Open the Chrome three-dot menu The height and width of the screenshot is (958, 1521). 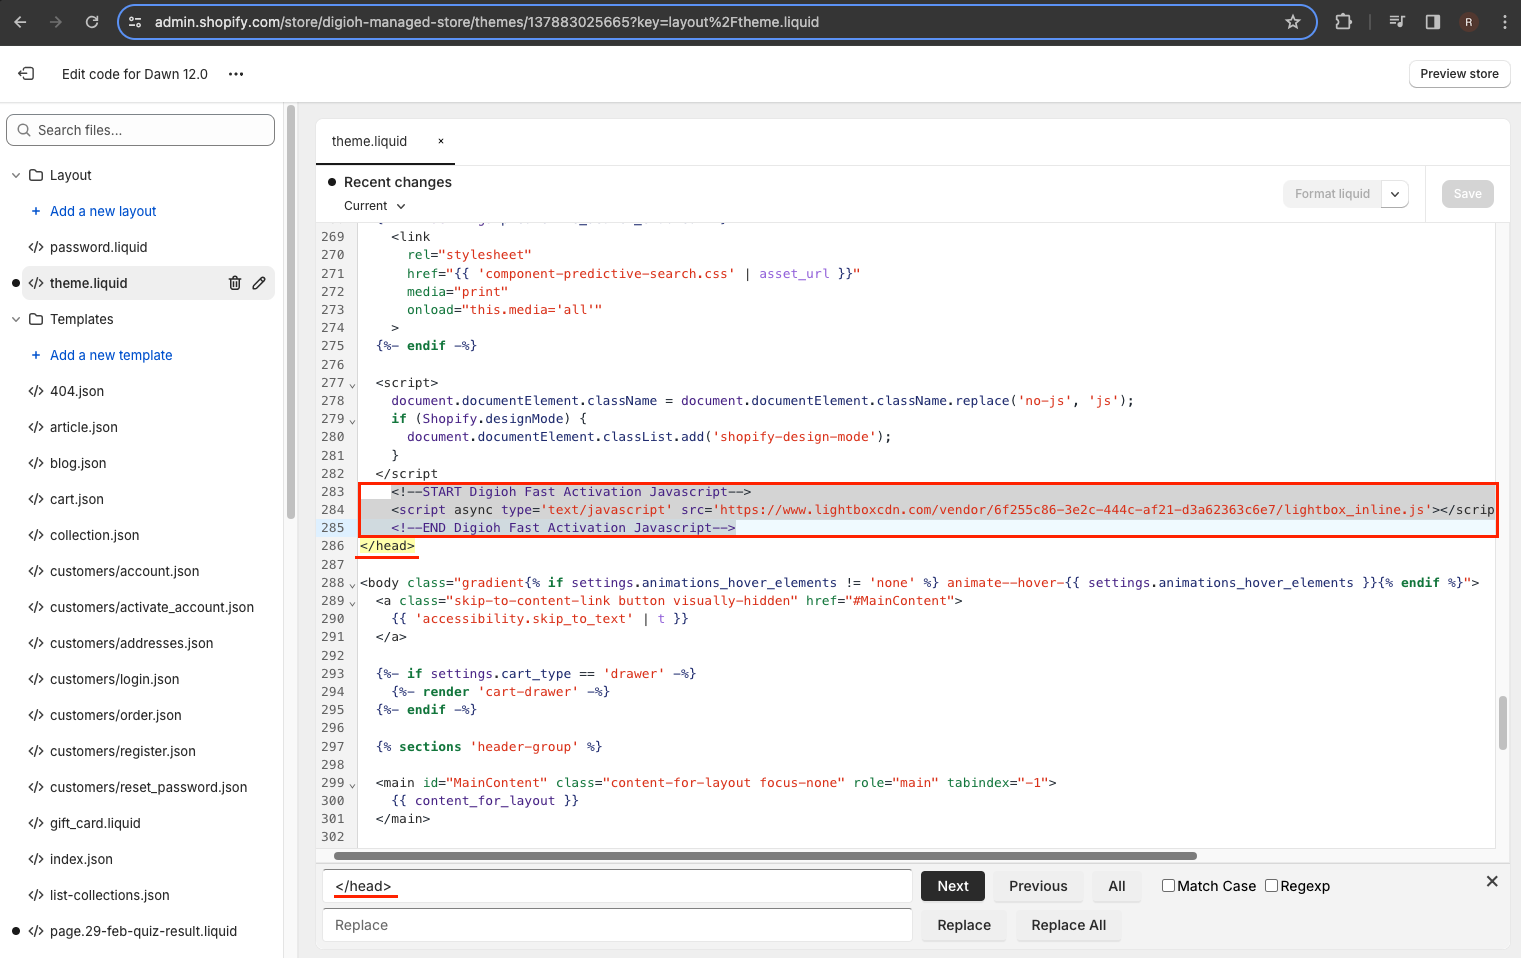pos(1504,22)
